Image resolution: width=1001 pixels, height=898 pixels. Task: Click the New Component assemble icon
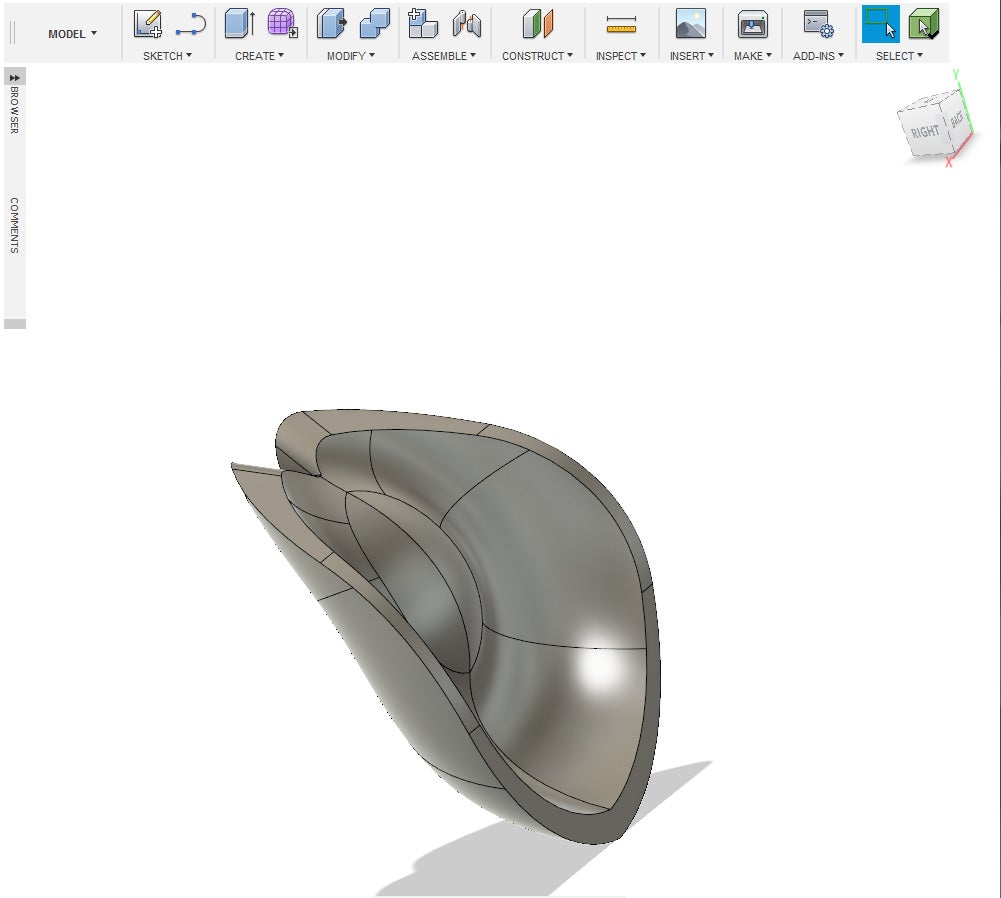[x=423, y=24]
